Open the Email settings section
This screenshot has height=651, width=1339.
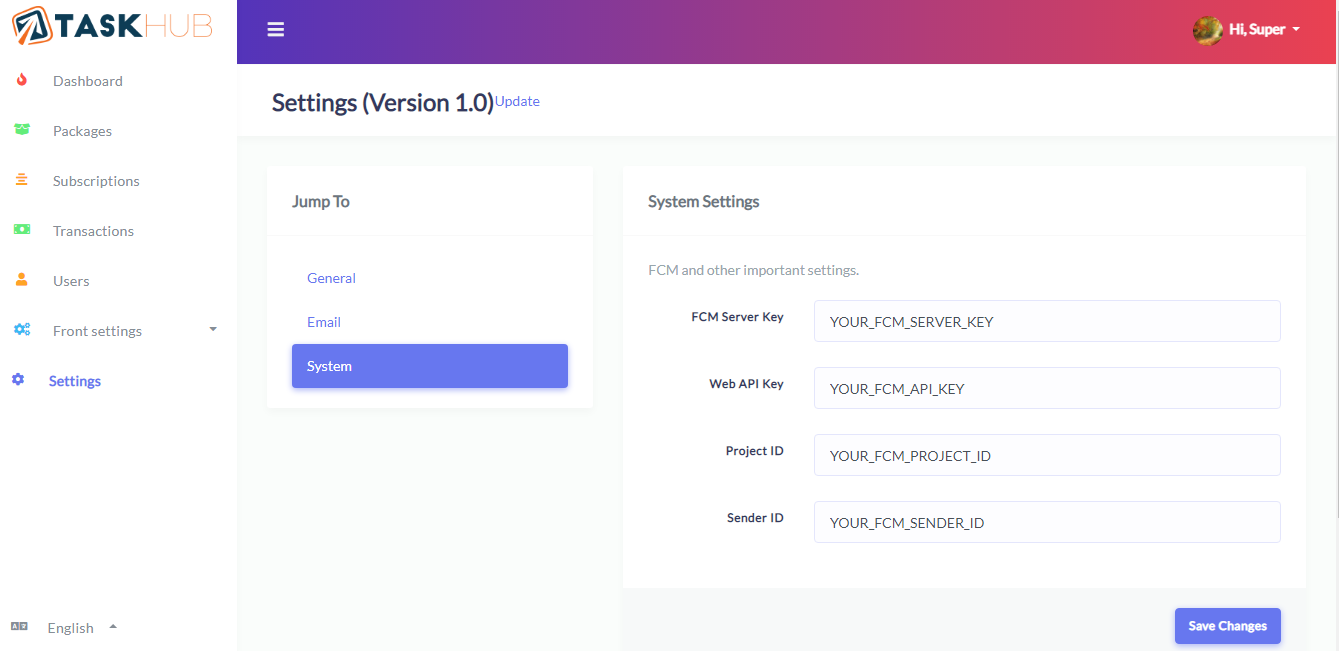(323, 321)
